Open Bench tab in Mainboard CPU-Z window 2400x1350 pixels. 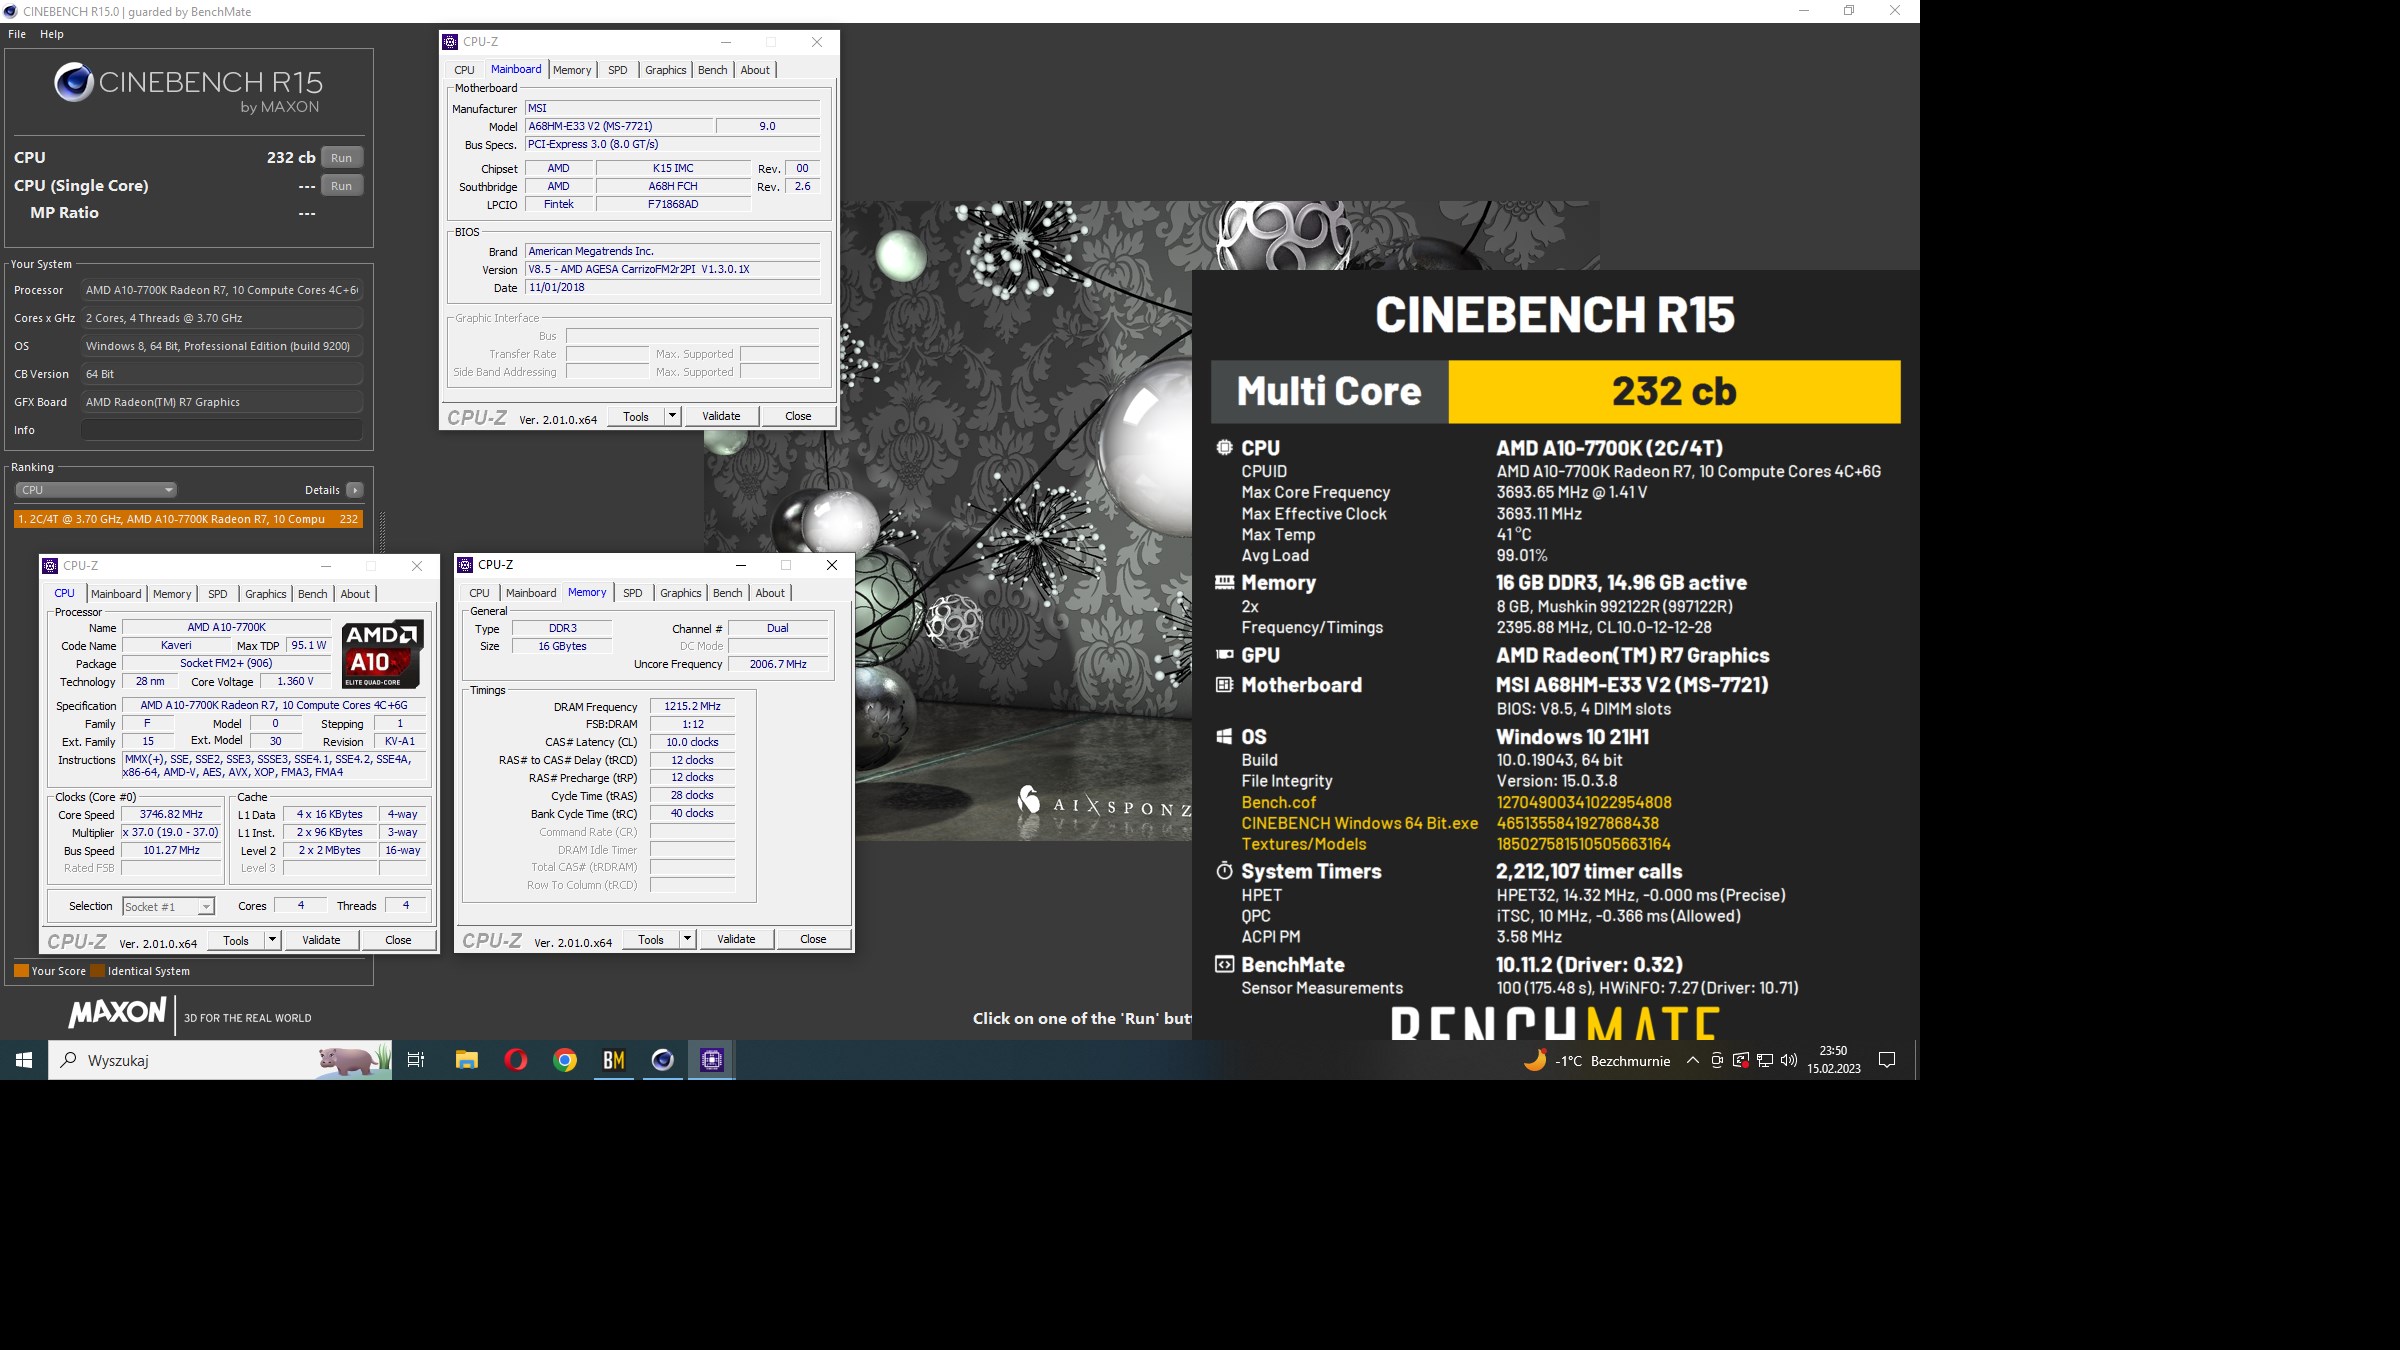tap(713, 70)
